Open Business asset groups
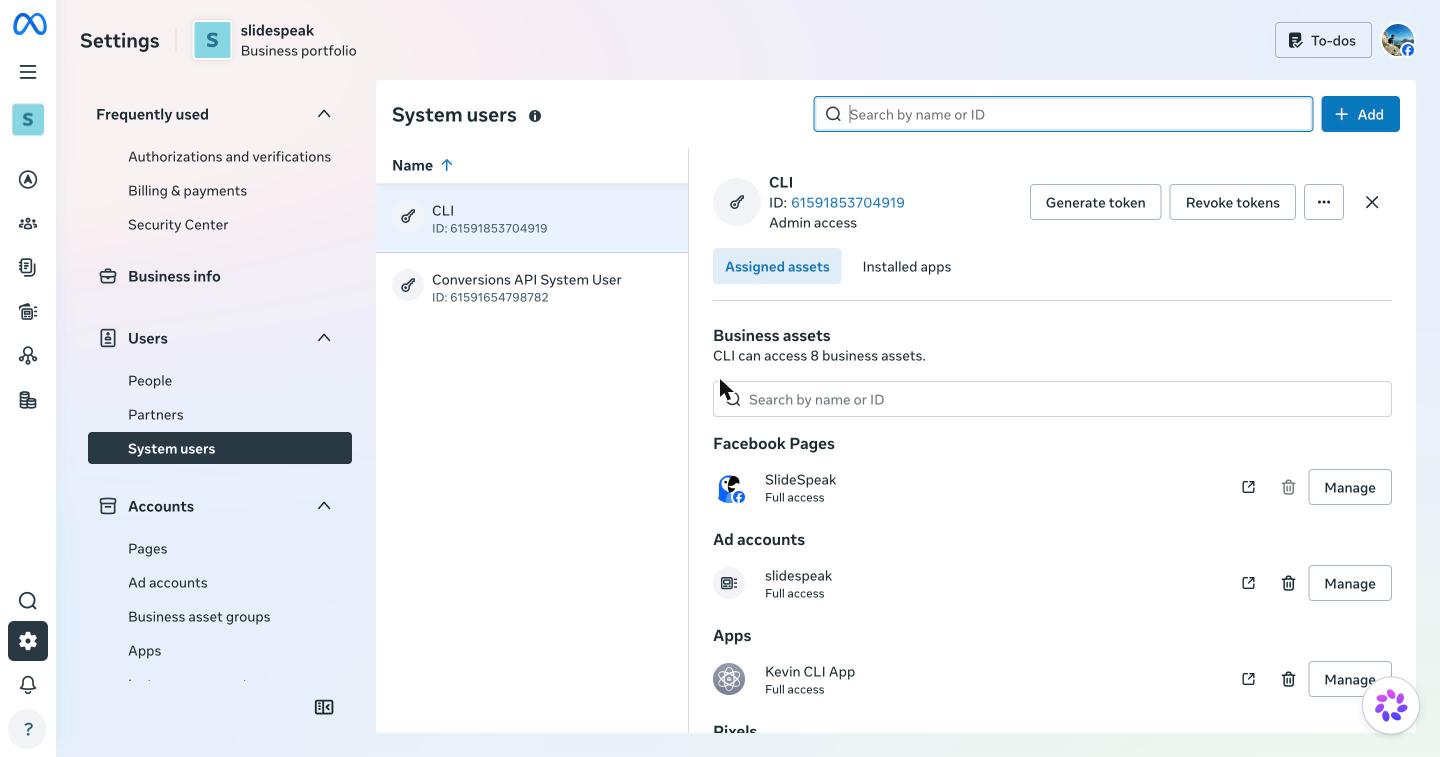 (x=199, y=617)
